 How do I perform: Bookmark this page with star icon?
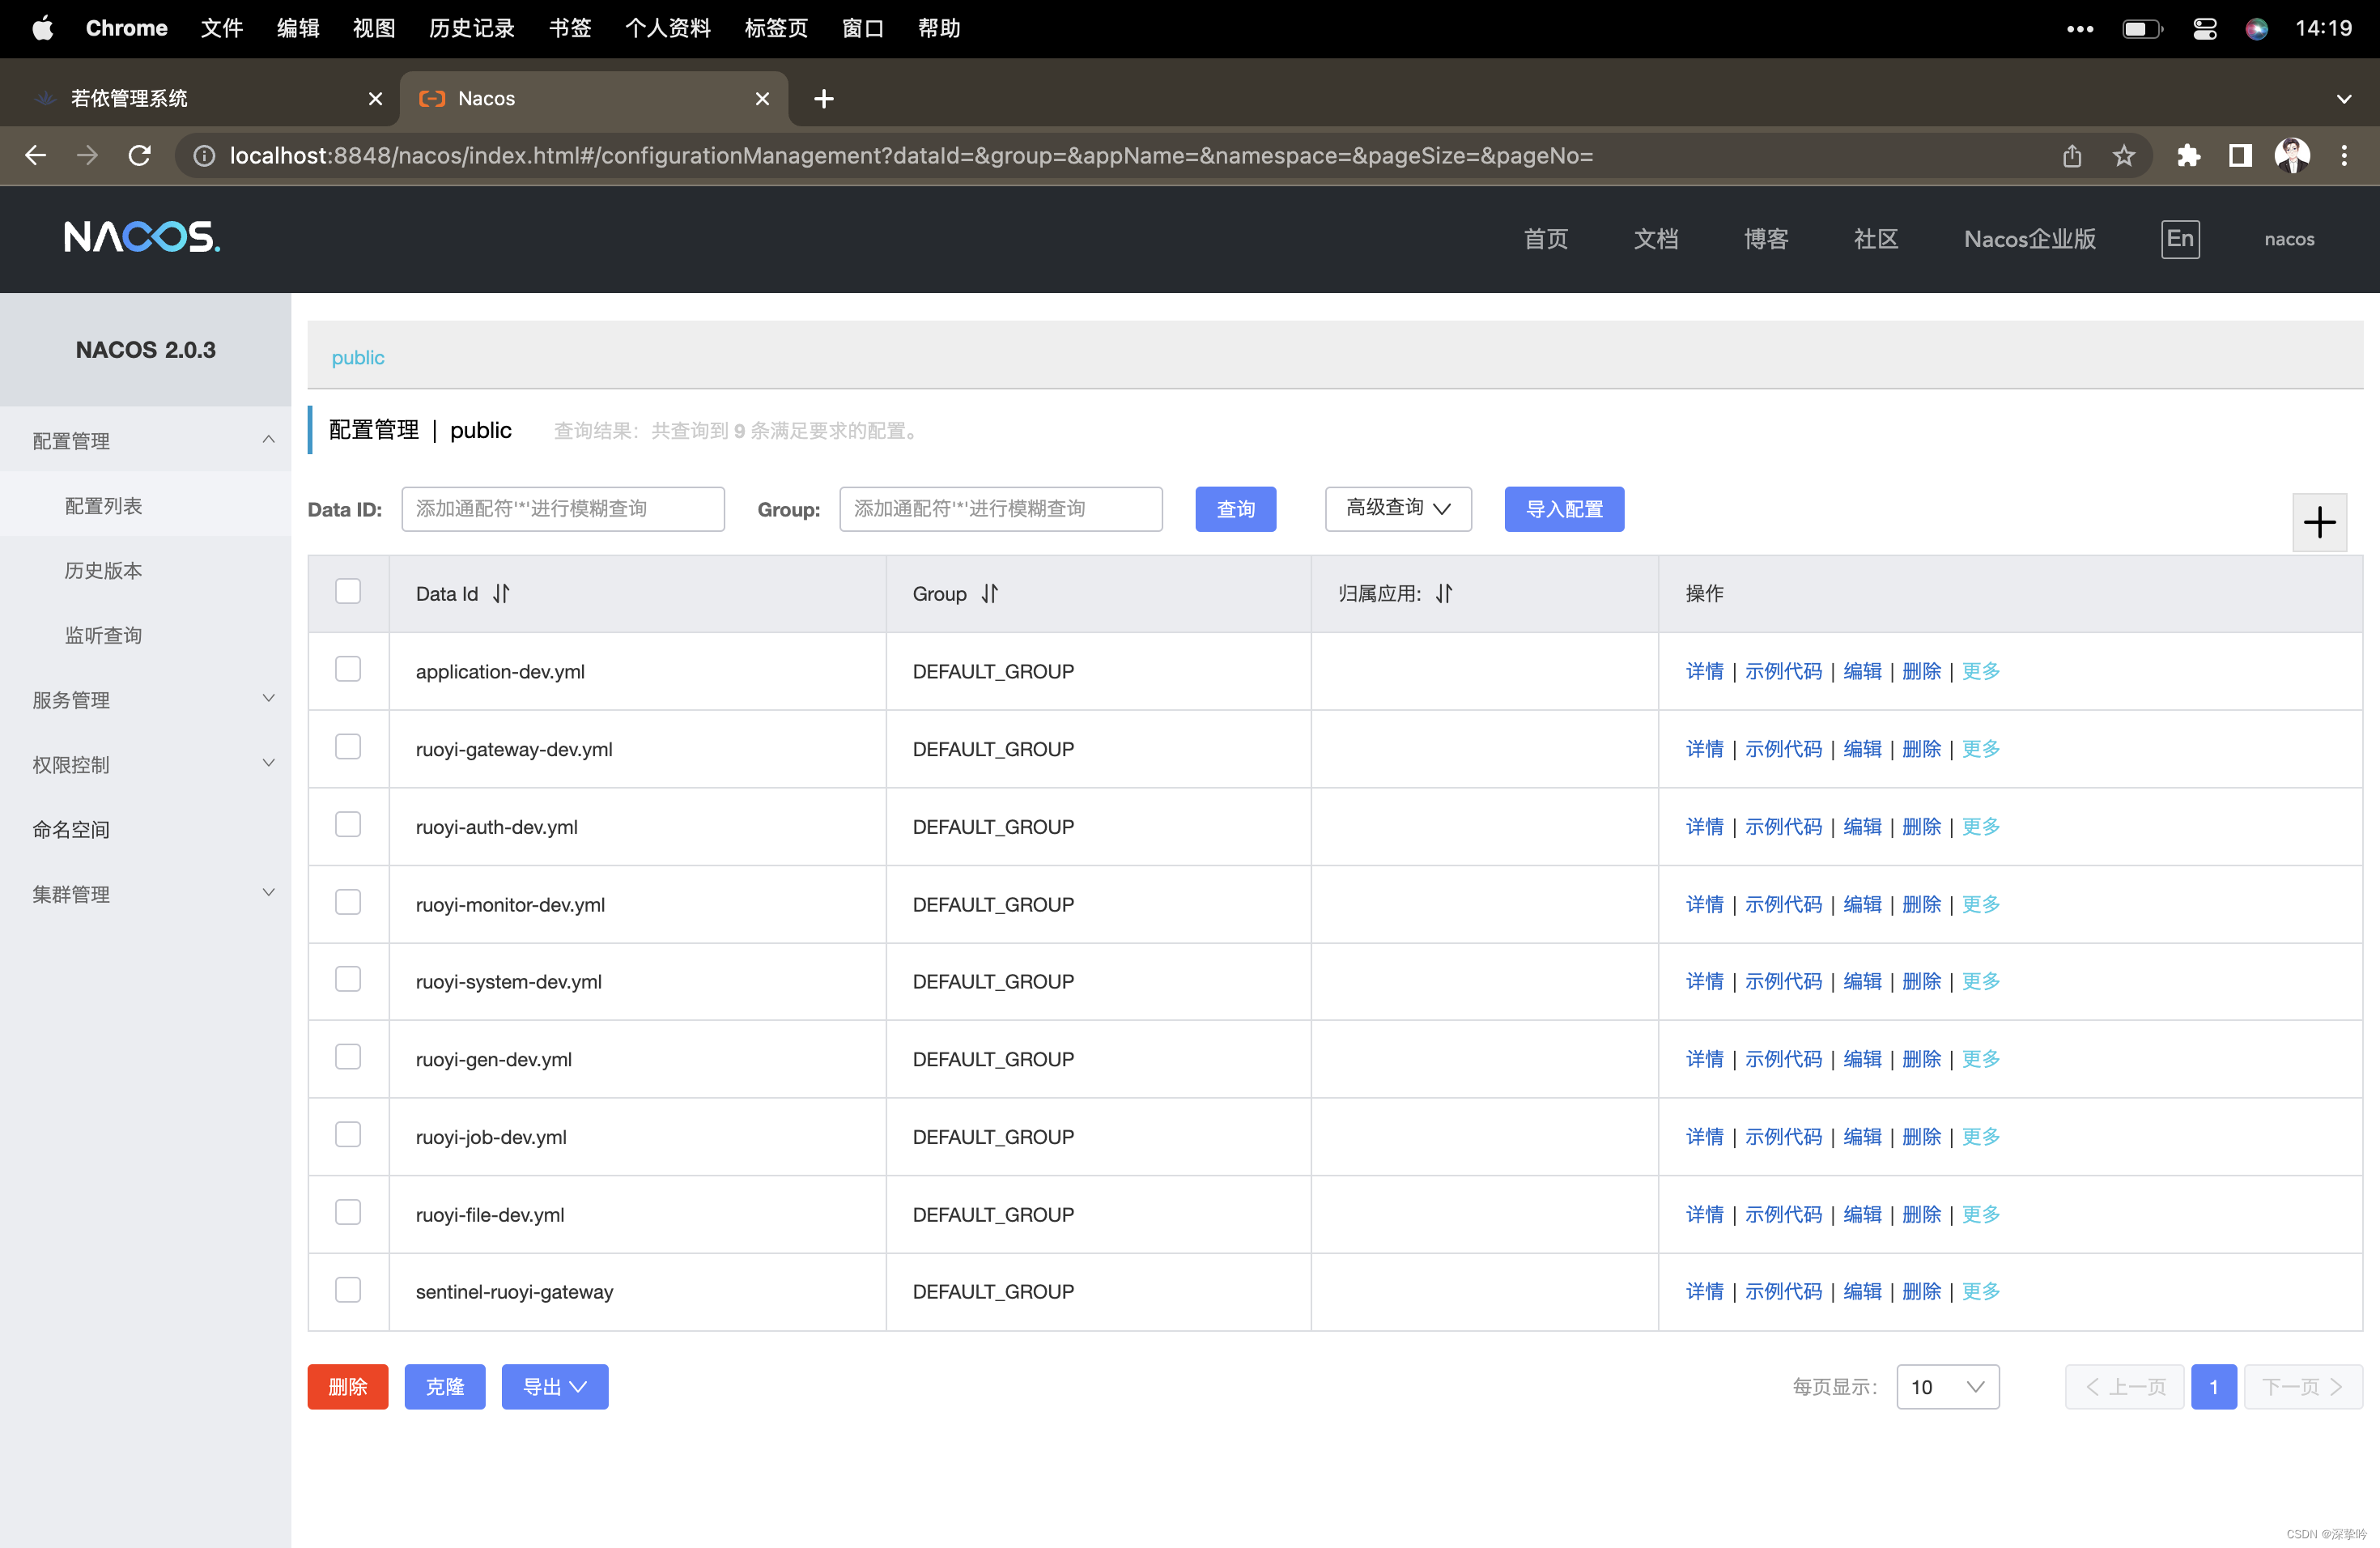[x=2124, y=155]
